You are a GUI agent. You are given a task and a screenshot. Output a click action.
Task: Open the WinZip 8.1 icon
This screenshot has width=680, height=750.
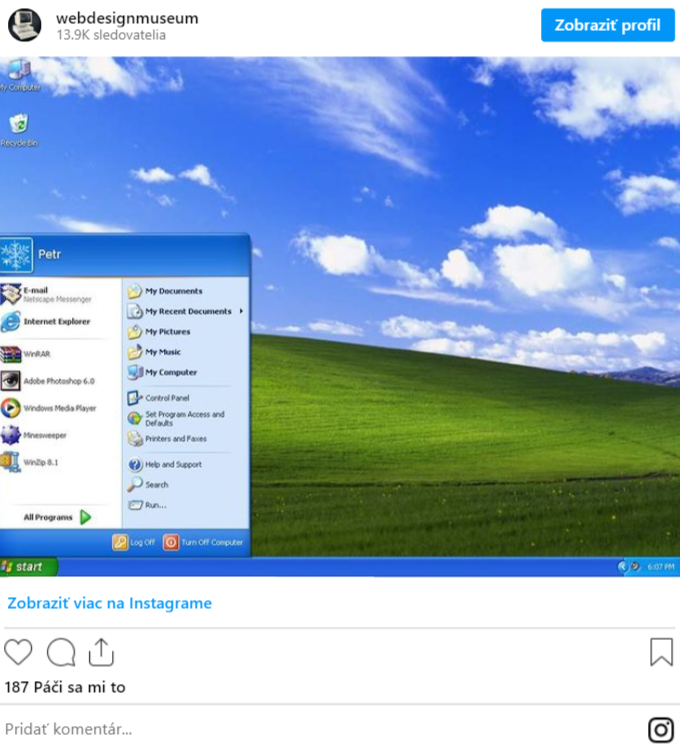[x=11, y=462]
